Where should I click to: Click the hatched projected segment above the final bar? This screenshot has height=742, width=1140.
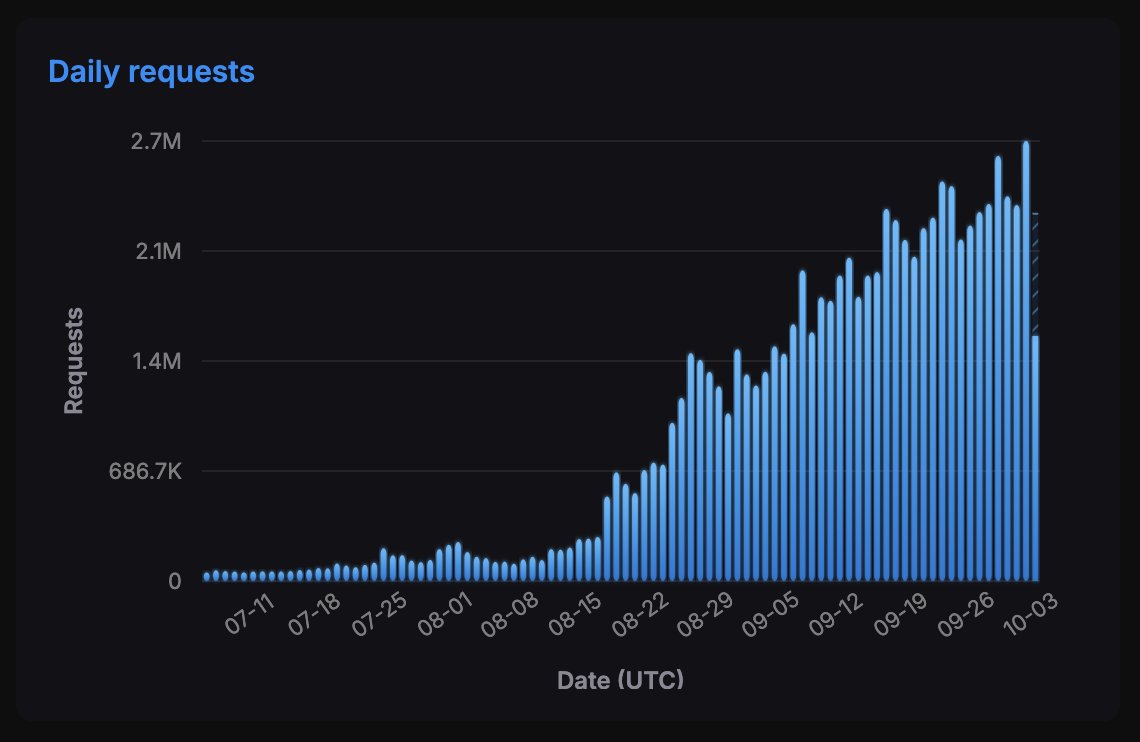pyautogui.click(x=1035, y=275)
